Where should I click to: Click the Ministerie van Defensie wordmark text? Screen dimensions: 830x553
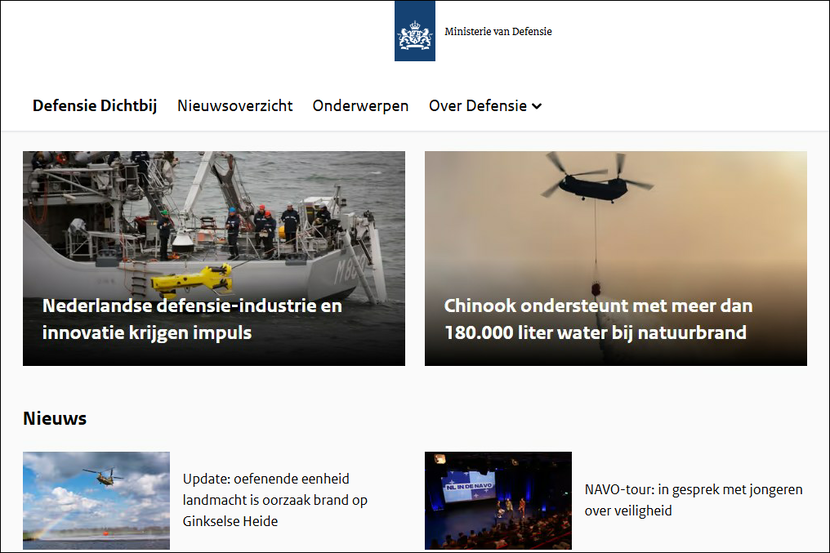(x=498, y=31)
